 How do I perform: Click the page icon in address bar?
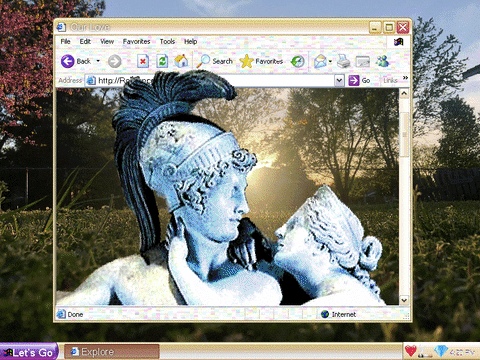91,80
